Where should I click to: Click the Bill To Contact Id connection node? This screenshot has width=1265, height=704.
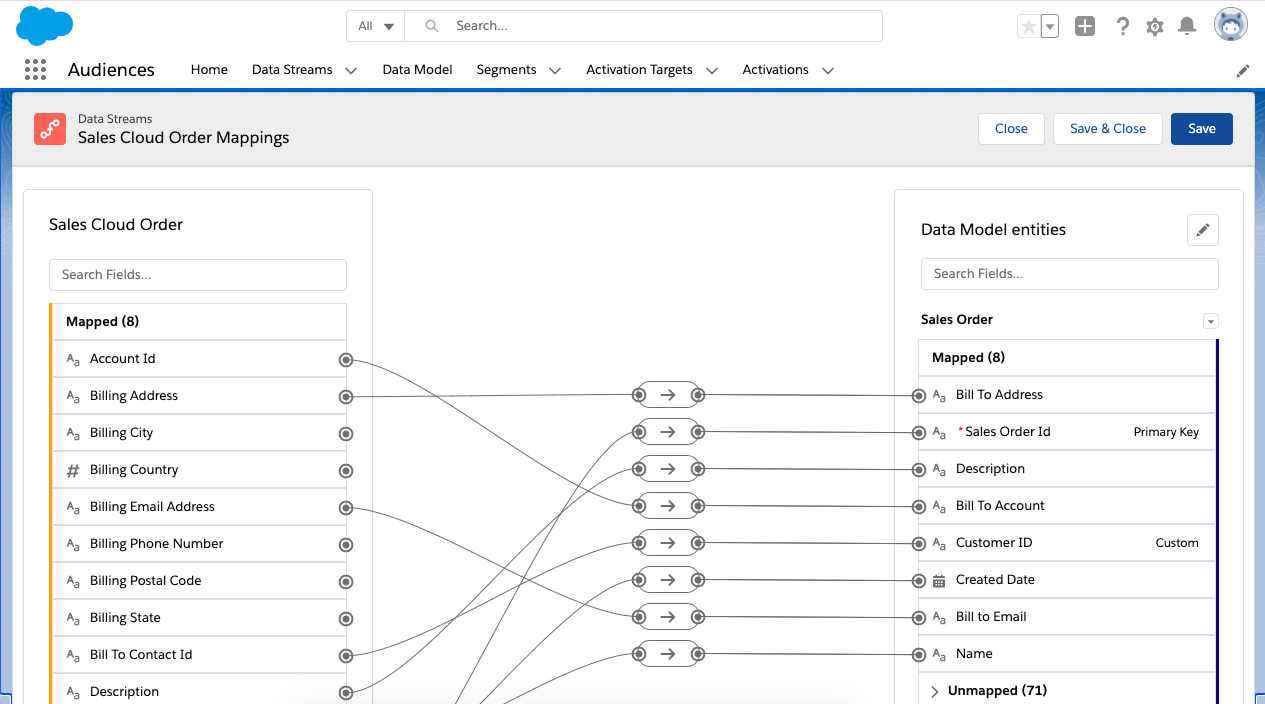[x=346, y=656]
